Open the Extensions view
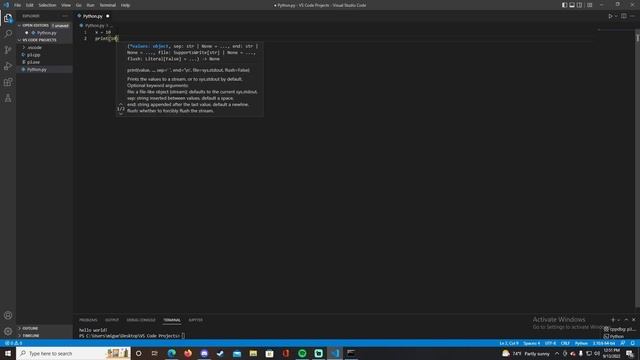Image resolution: width=640 pixels, height=360 pixels. 8,82
